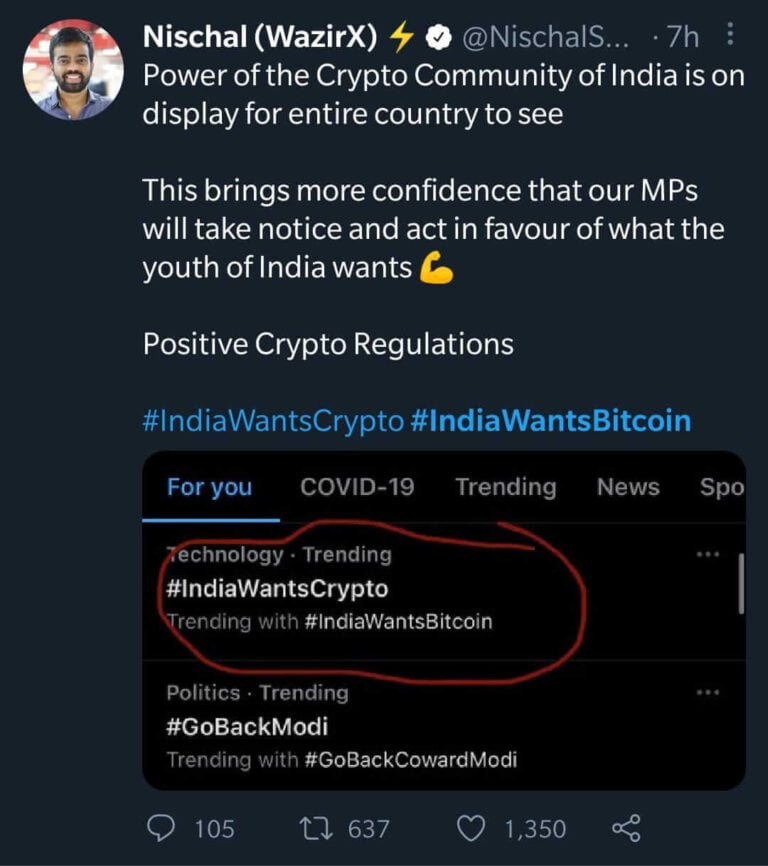This screenshot has height=866, width=768.
Task: Select the Trending tab
Action: tap(505, 487)
